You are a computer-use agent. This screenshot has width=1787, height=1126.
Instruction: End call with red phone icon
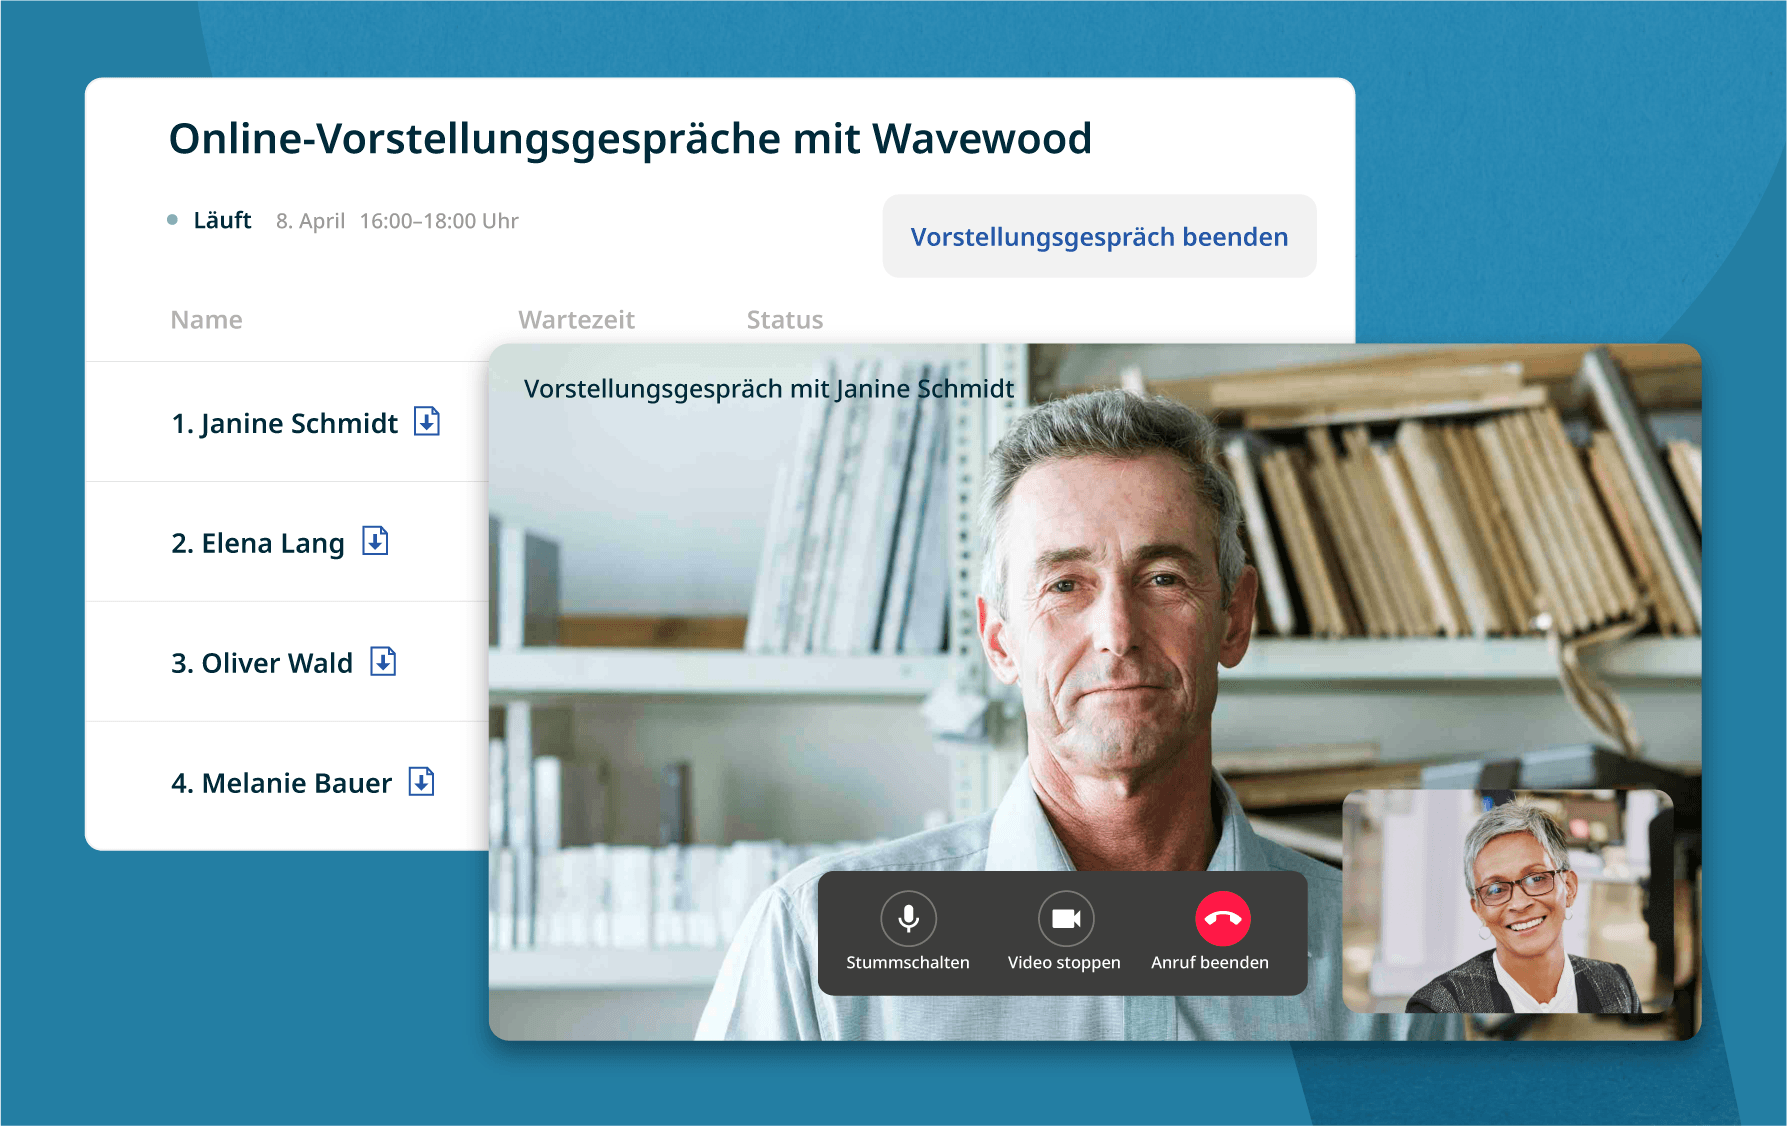point(1223,918)
